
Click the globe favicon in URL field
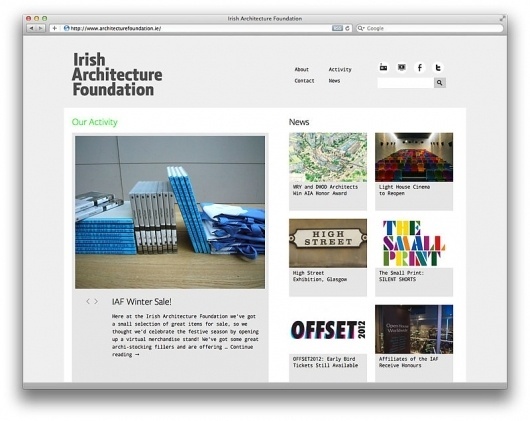click(x=67, y=28)
